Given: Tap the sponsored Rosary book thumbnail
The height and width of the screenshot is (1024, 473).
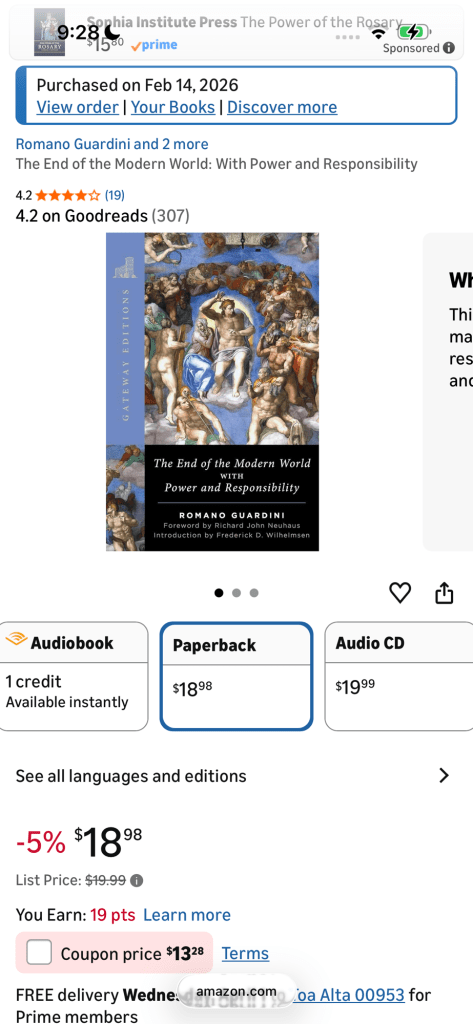Looking at the screenshot, I should (x=49, y=32).
